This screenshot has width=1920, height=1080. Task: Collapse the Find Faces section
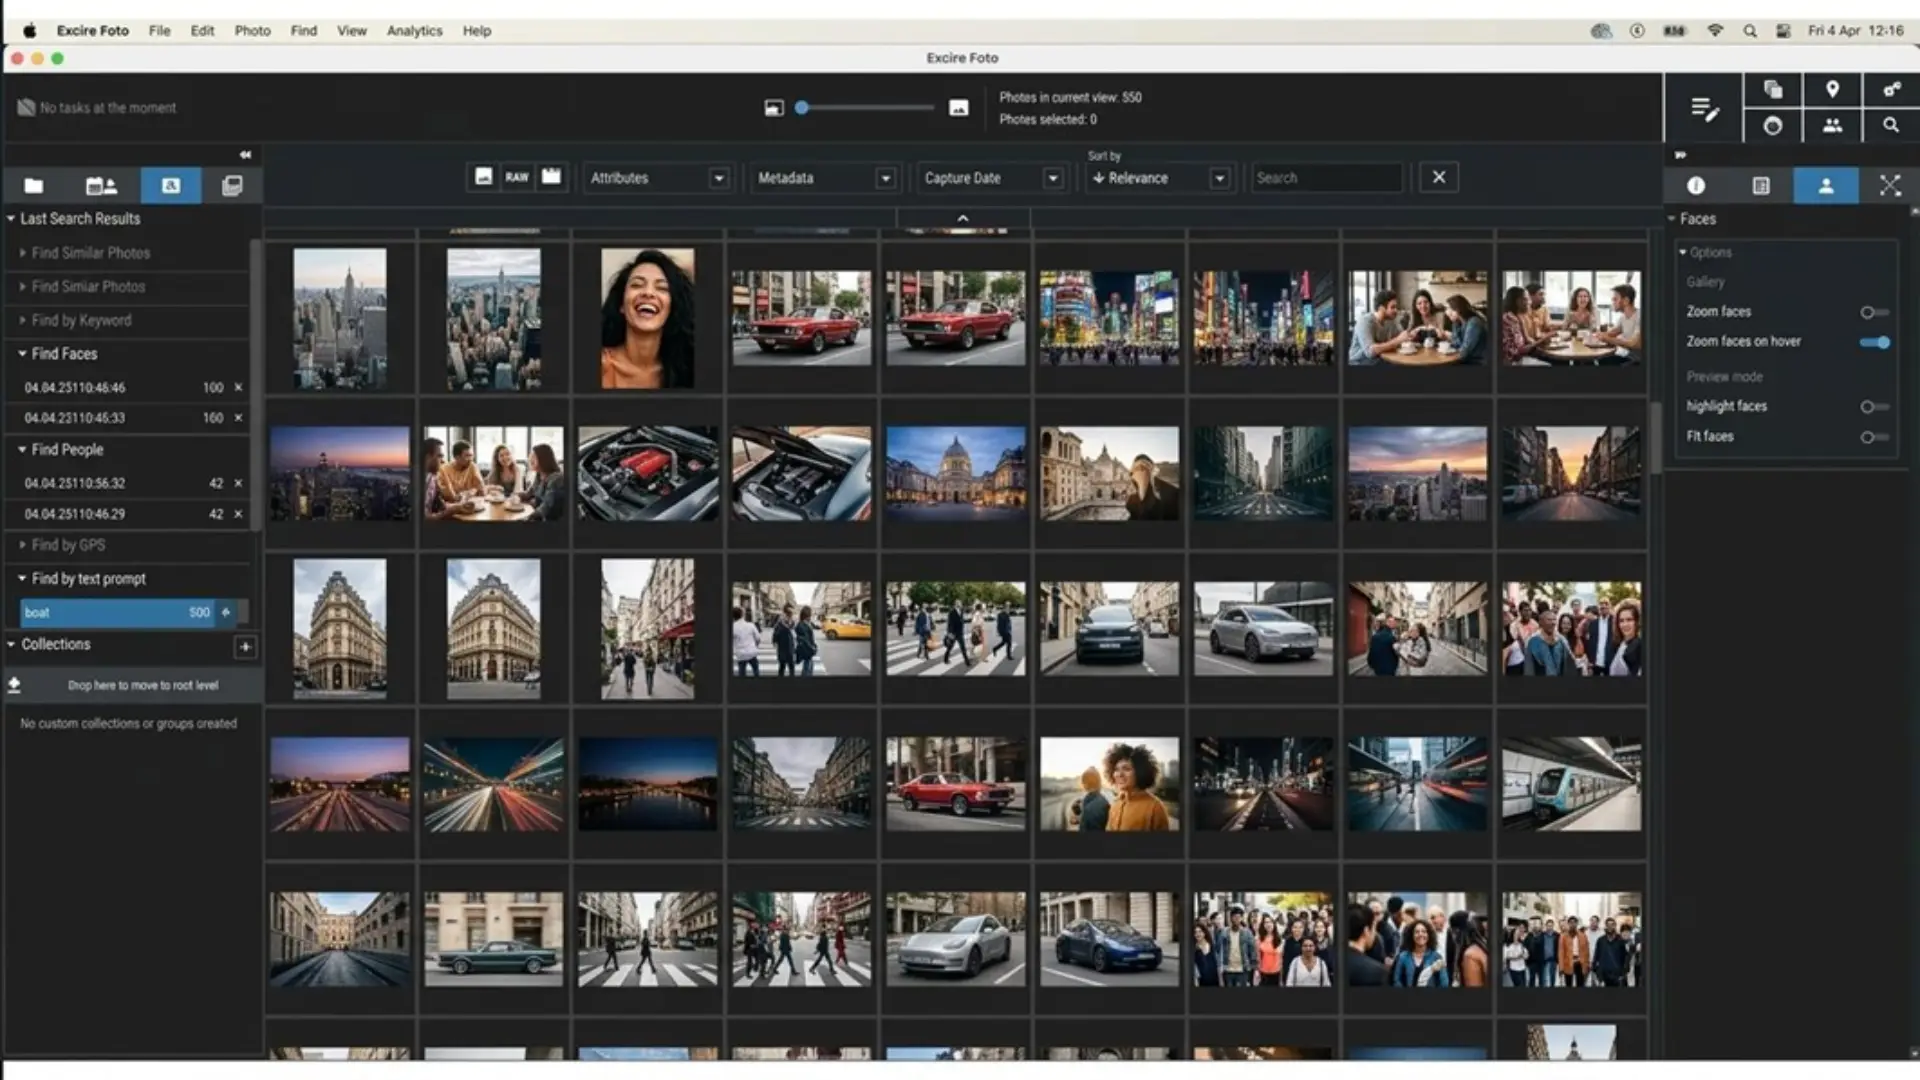pos(58,354)
